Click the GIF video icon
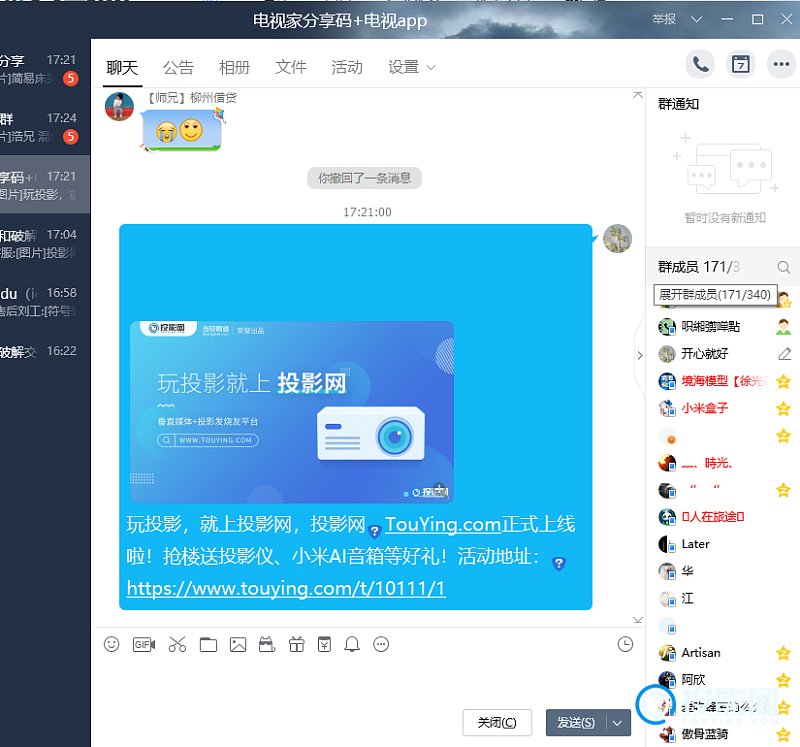The image size is (800, 747). 144,645
